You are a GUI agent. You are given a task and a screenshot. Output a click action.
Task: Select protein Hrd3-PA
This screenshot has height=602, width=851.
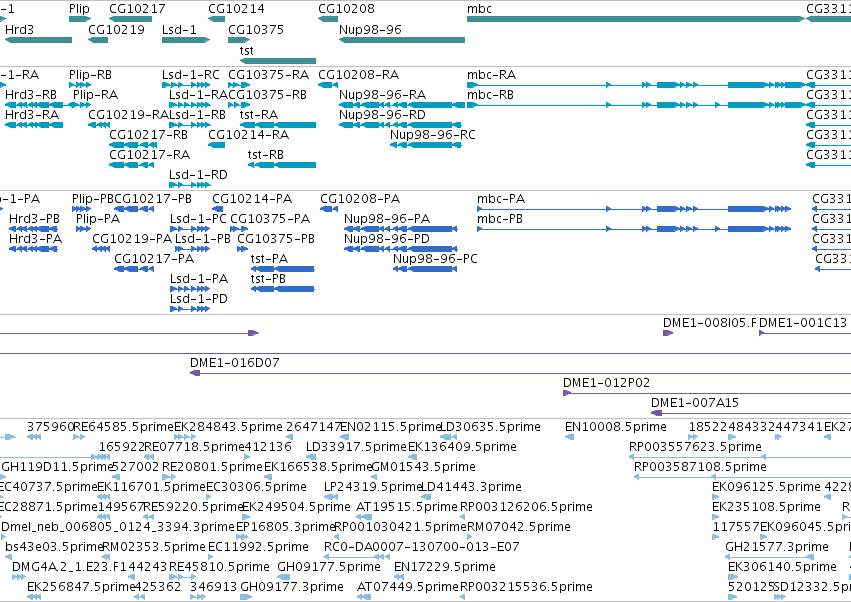click(35, 239)
